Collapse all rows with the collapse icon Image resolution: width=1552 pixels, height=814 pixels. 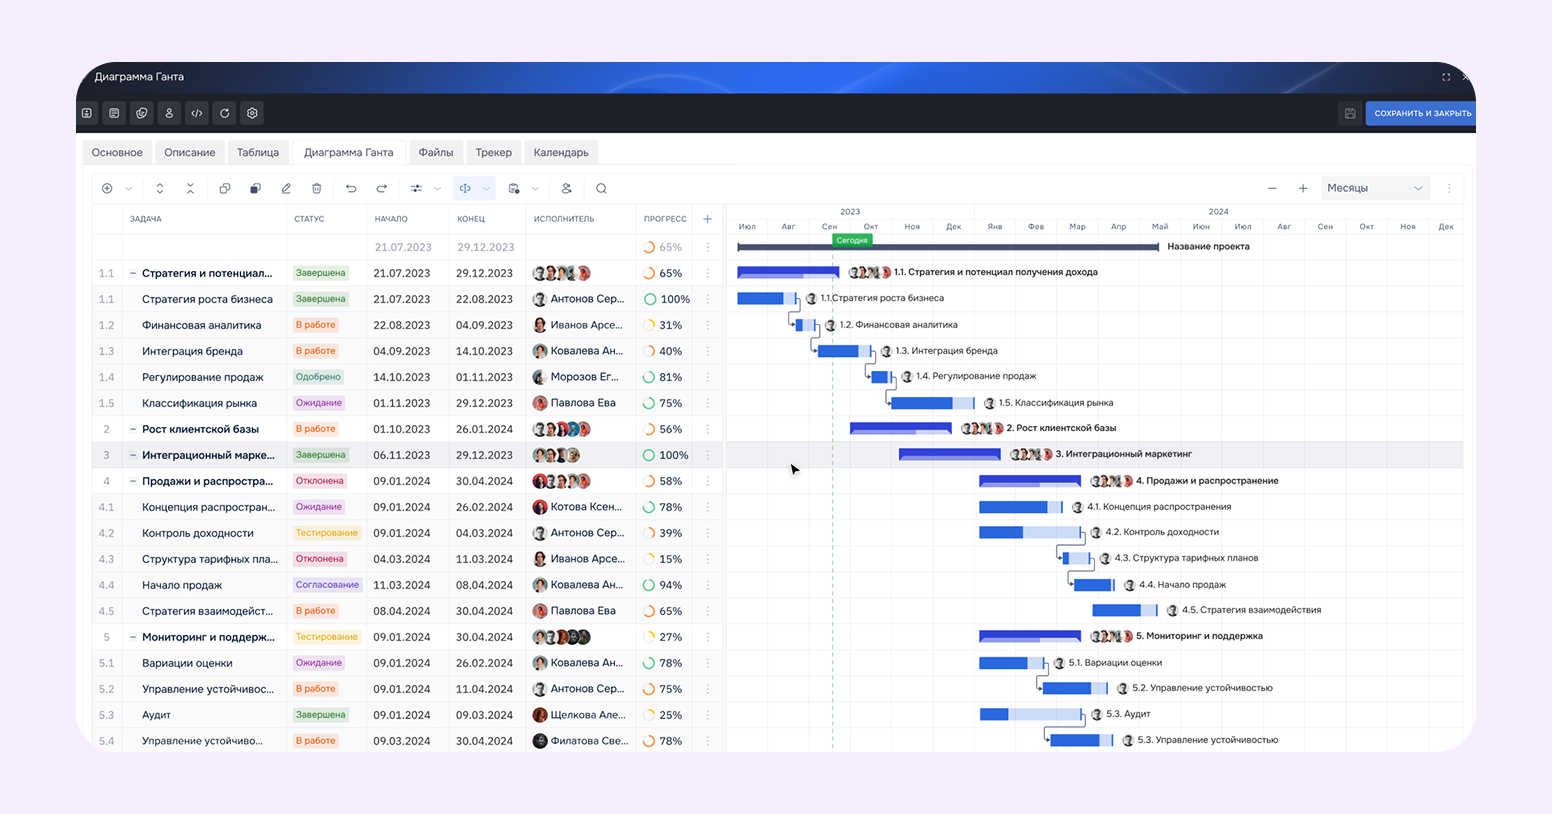pyautogui.click(x=190, y=188)
